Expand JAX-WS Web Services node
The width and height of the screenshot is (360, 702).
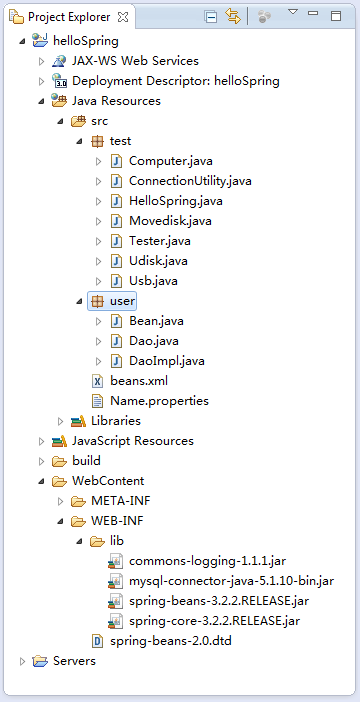41,61
